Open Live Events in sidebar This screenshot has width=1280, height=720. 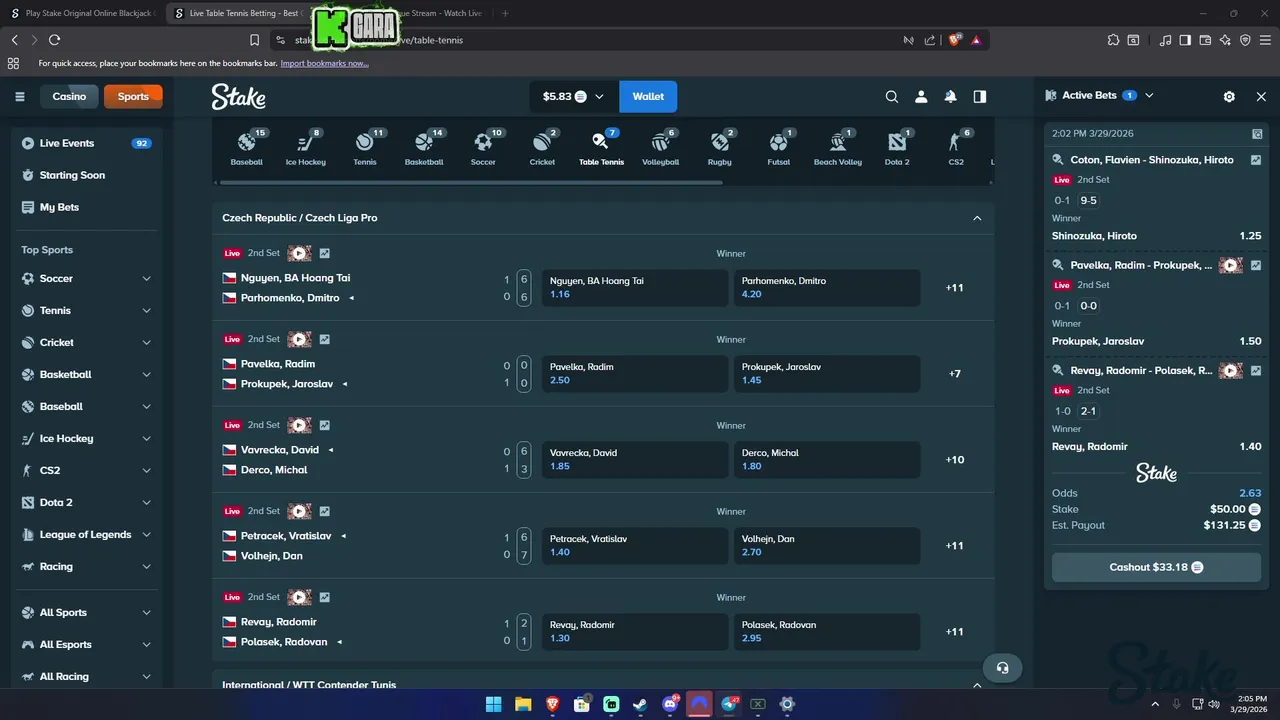click(85, 143)
